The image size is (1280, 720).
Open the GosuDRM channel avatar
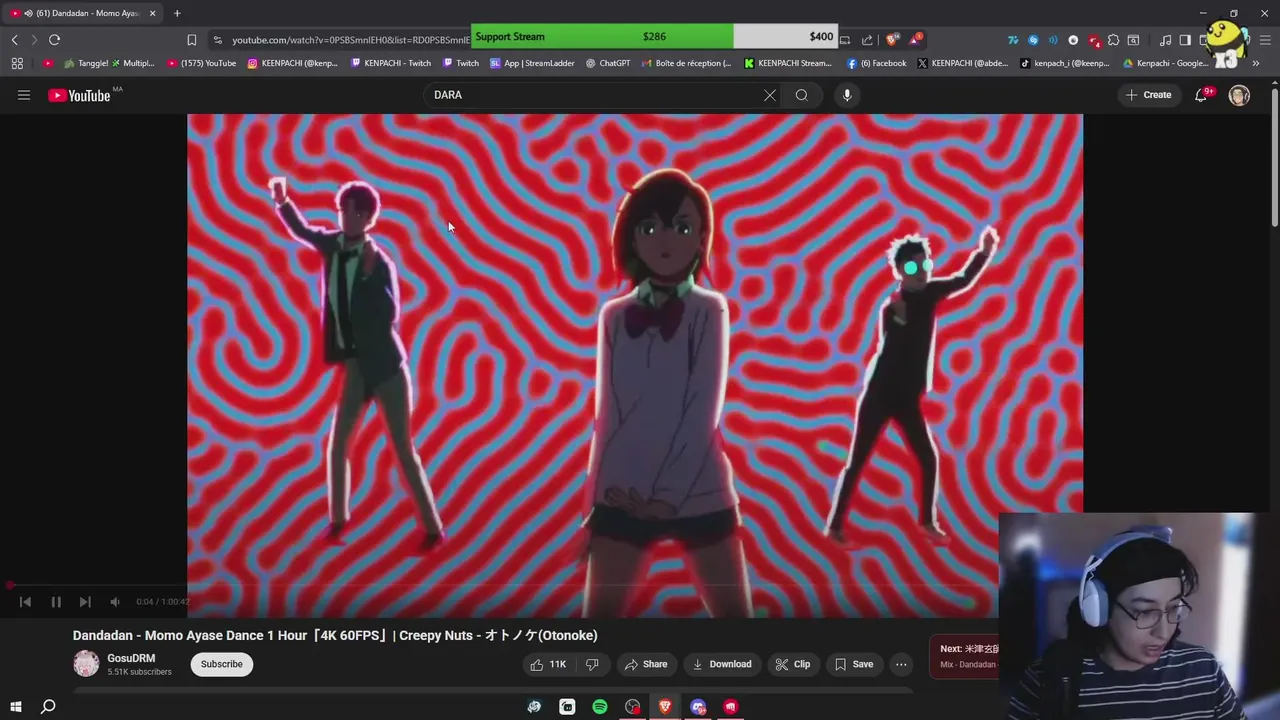coord(87,664)
